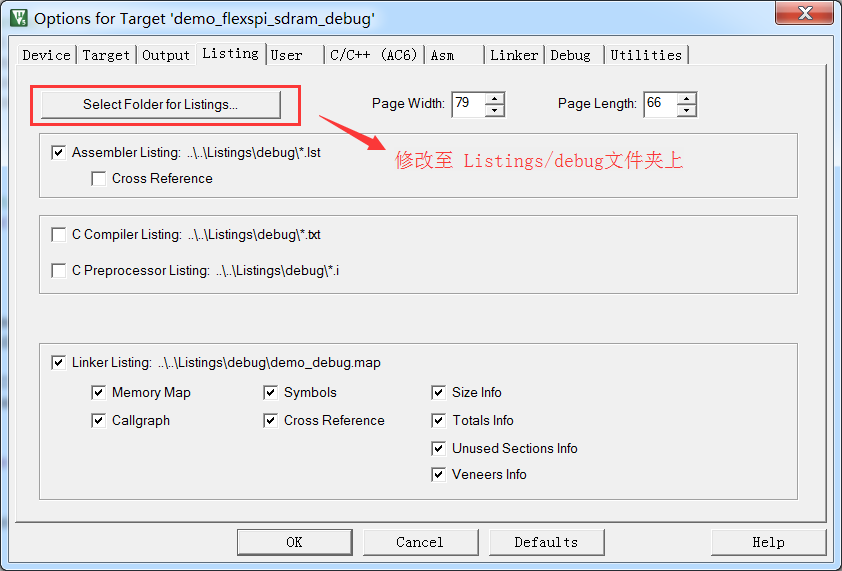The width and height of the screenshot is (842, 571).
Task: Uncheck the Memory Map option
Action: click(x=98, y=393)
